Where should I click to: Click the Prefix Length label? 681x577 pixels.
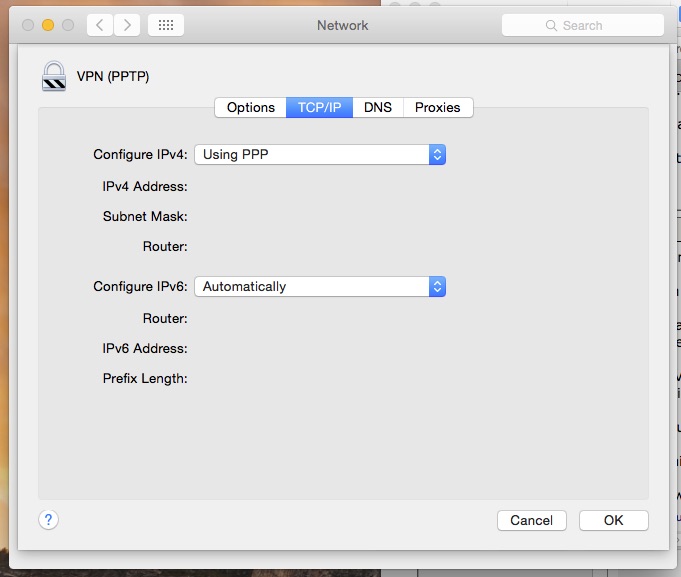145,379
